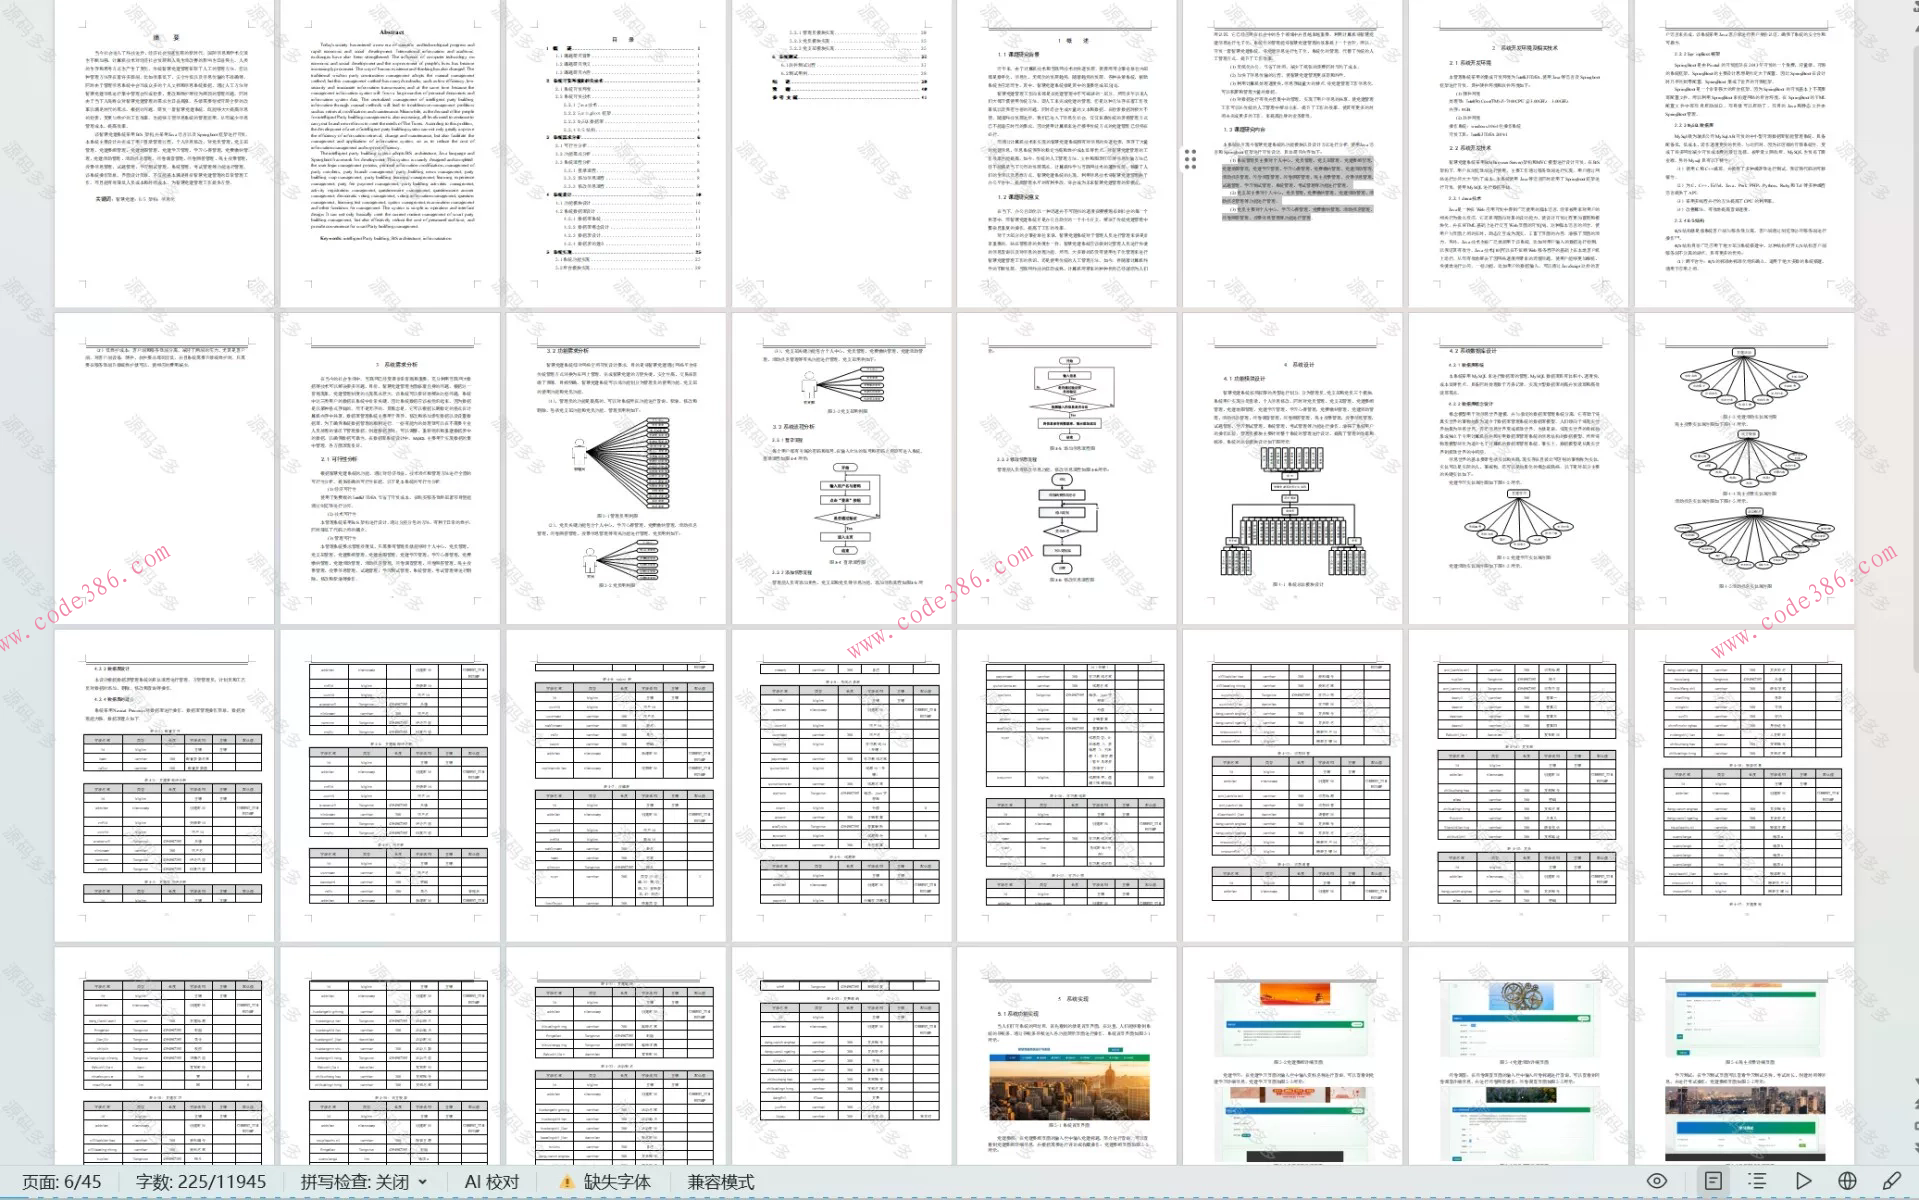Select the 目录 table of contents first page
This screenshot has height=1200, width=1919.
(616, 154)
